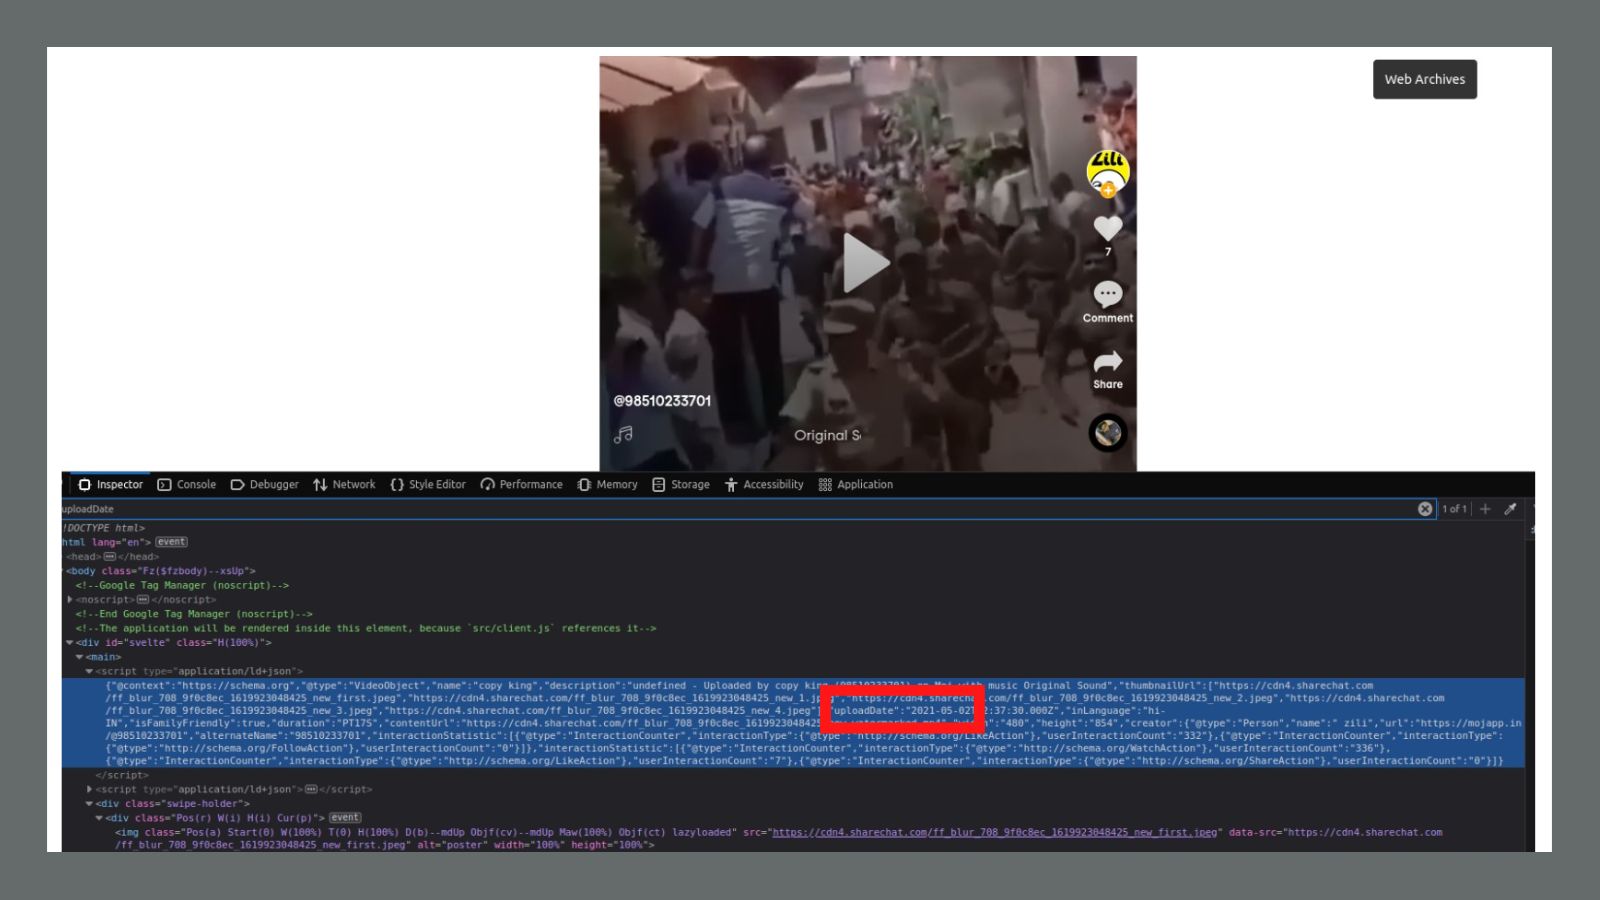Screen dimensions: 1600x900
Task: Click the Web Archives button
Action: [1424, 80]
